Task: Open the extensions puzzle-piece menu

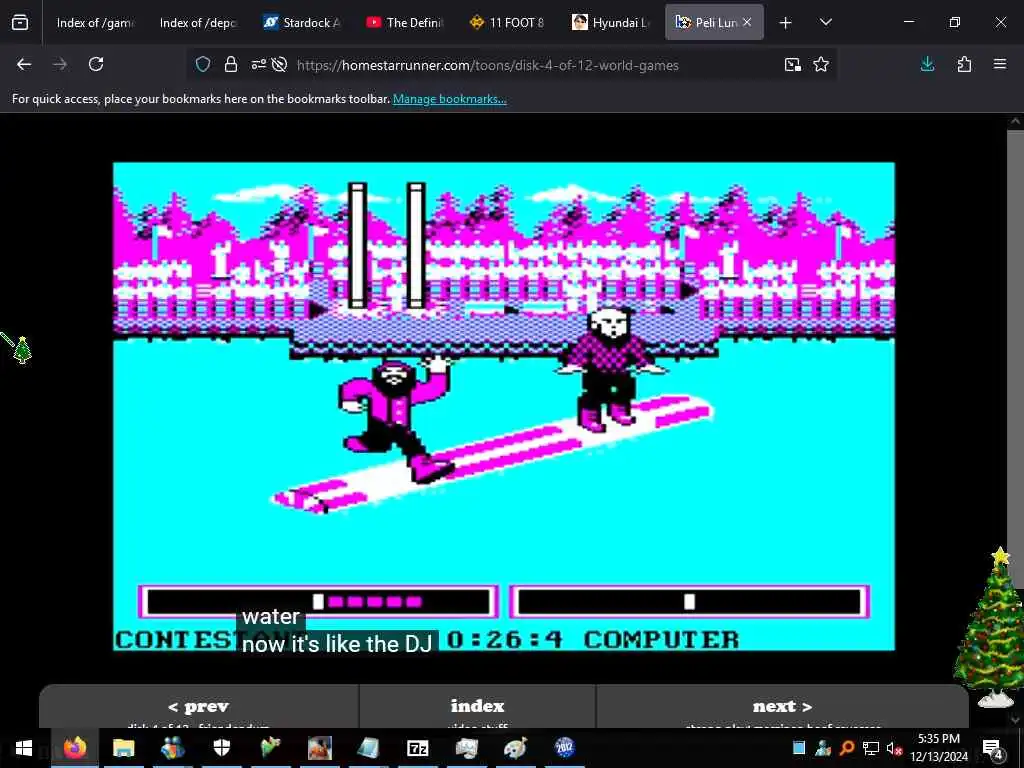Action: [964, 64]
